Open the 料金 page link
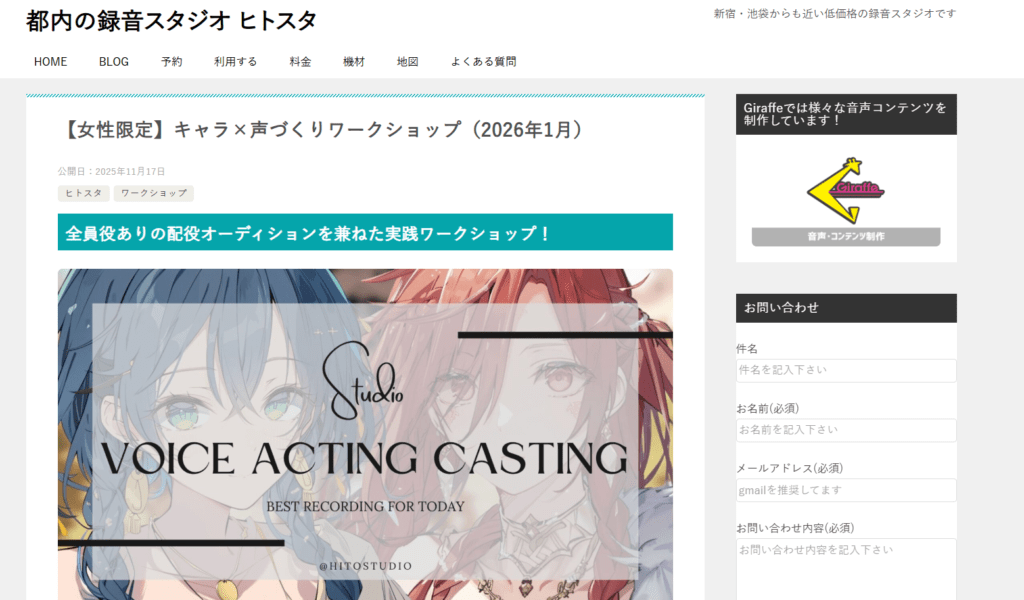 tap(300, 61)
